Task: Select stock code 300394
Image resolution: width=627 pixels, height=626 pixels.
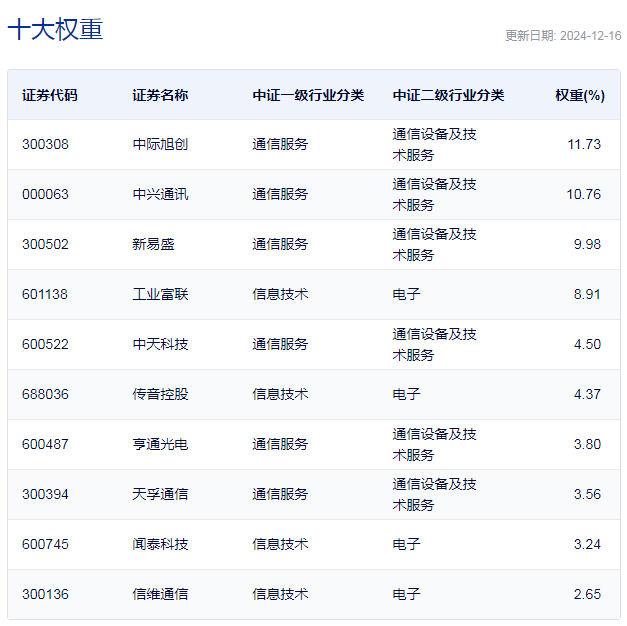Action: coord(45,494)
